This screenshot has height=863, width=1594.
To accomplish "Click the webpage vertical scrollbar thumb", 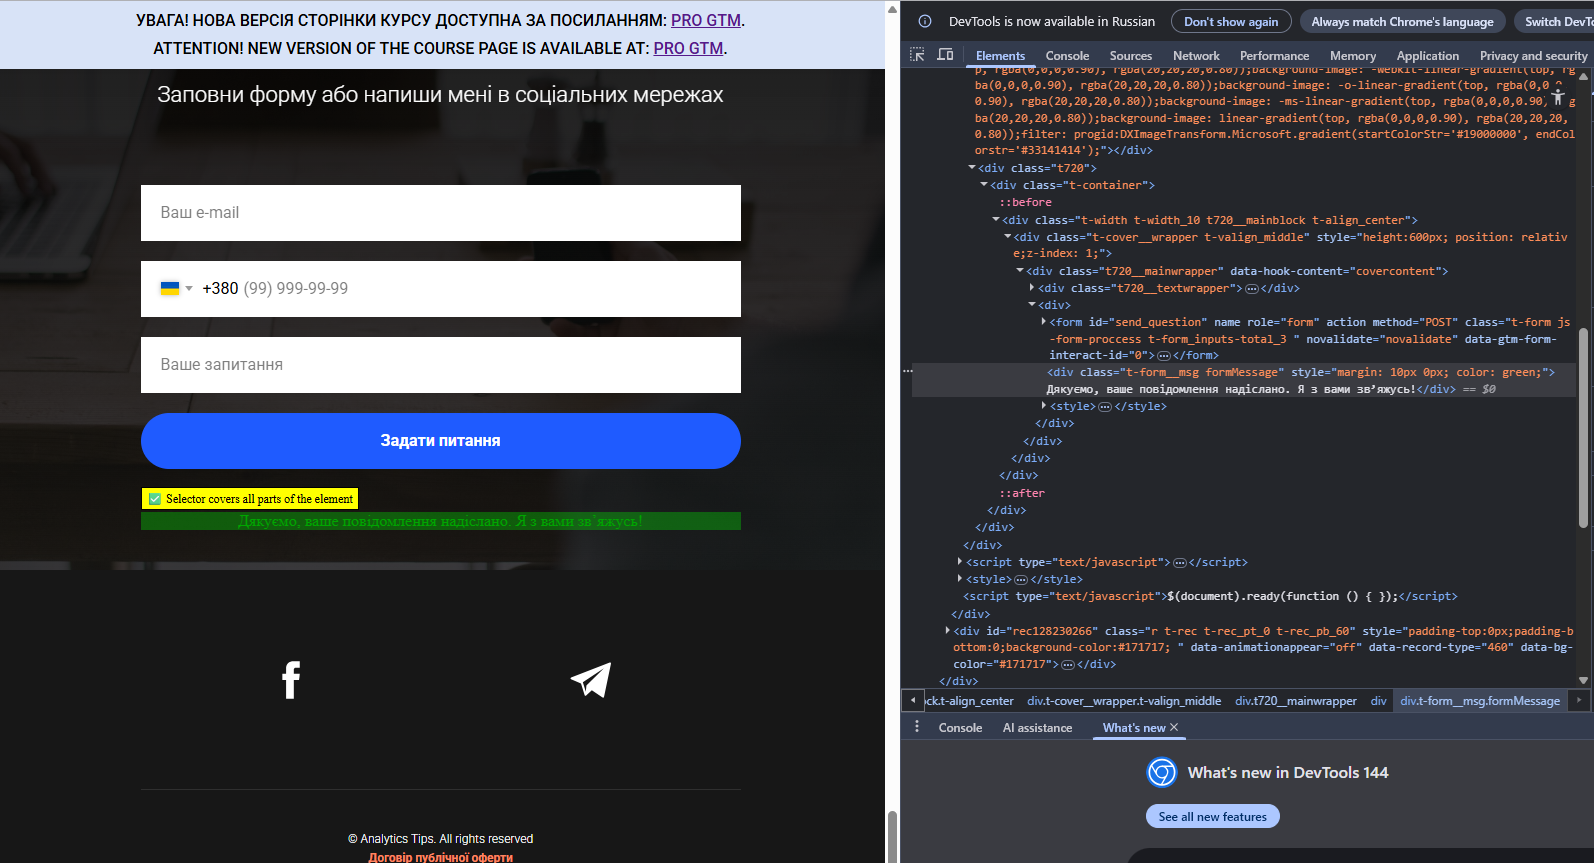I will tap(892, 836).
